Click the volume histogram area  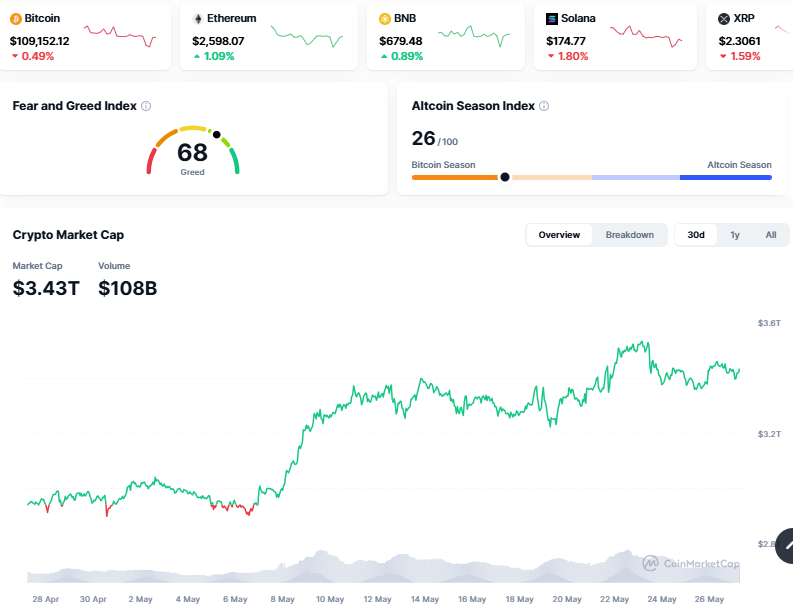(383, 568)
